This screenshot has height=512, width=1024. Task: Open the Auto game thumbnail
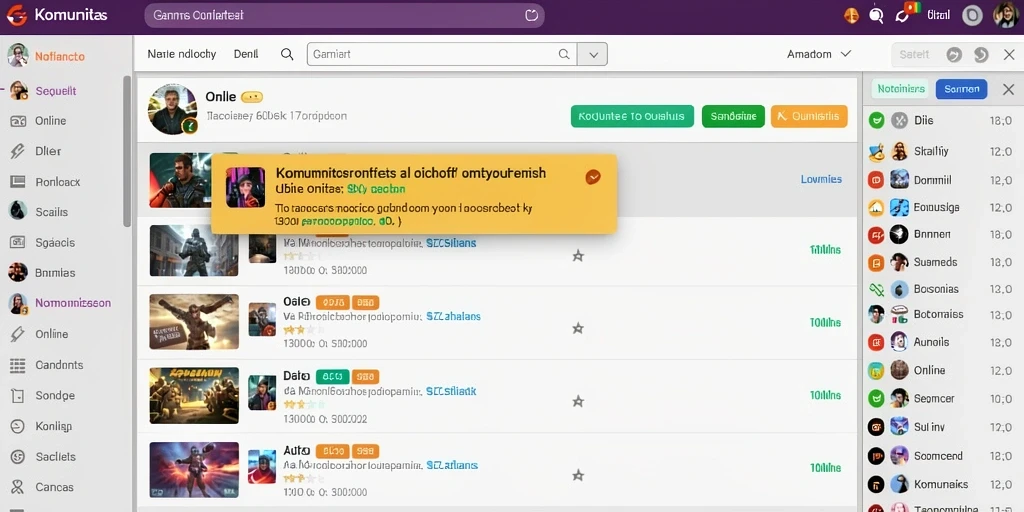pos(194,470)
